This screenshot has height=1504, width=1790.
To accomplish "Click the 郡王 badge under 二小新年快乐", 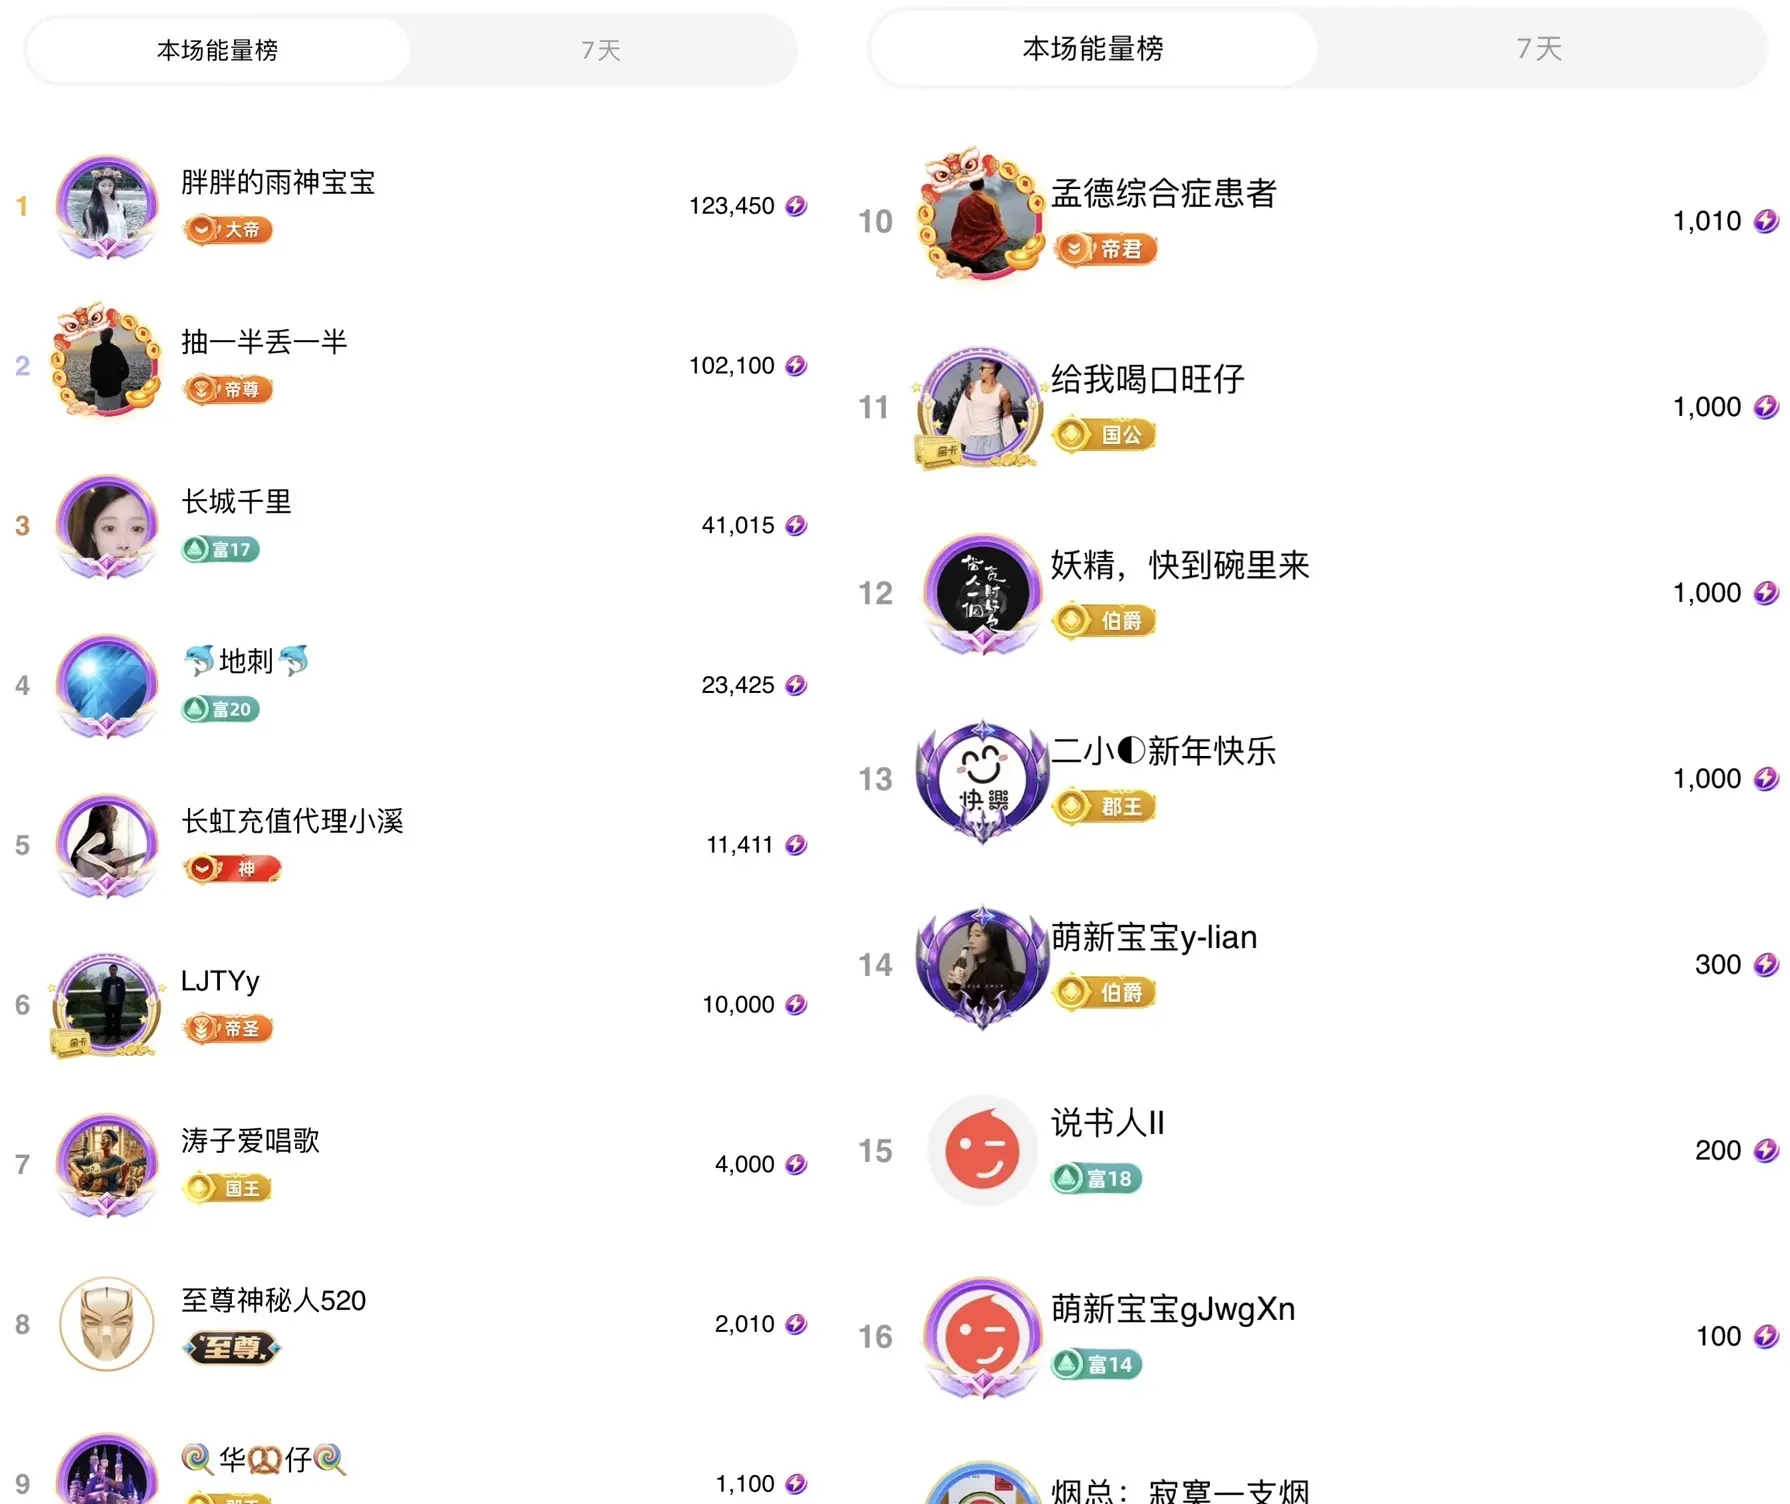I will tap(1104, 807).
